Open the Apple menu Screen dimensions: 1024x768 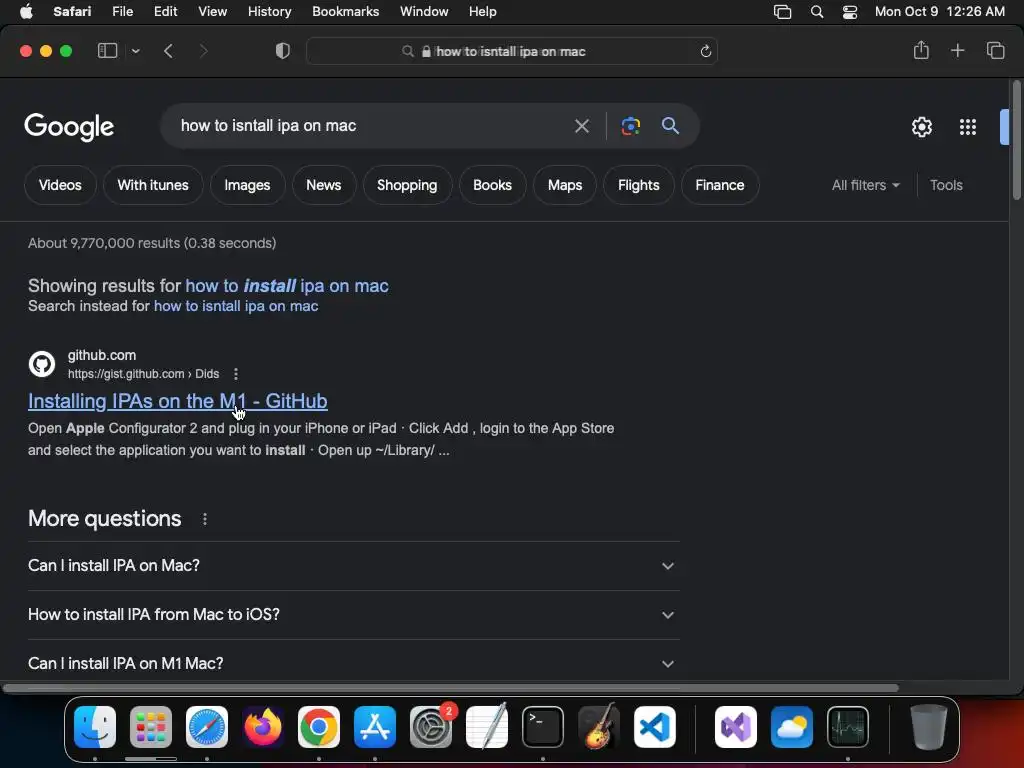pyautogui.click(x=26, y=12)
